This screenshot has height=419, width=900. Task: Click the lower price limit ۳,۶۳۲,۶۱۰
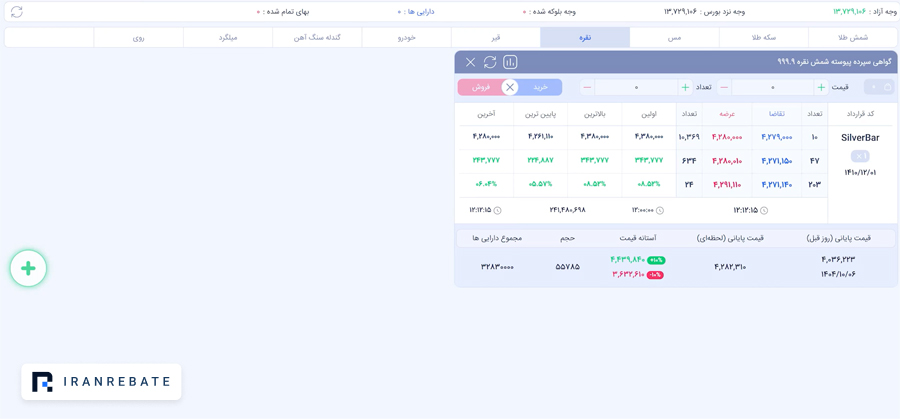[629, 274]
